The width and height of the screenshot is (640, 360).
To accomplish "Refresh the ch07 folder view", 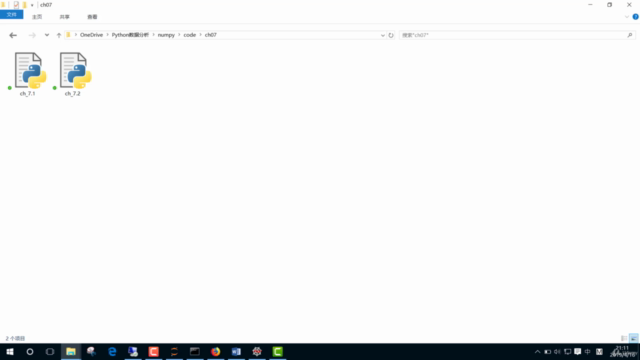I will coord(391,35).
